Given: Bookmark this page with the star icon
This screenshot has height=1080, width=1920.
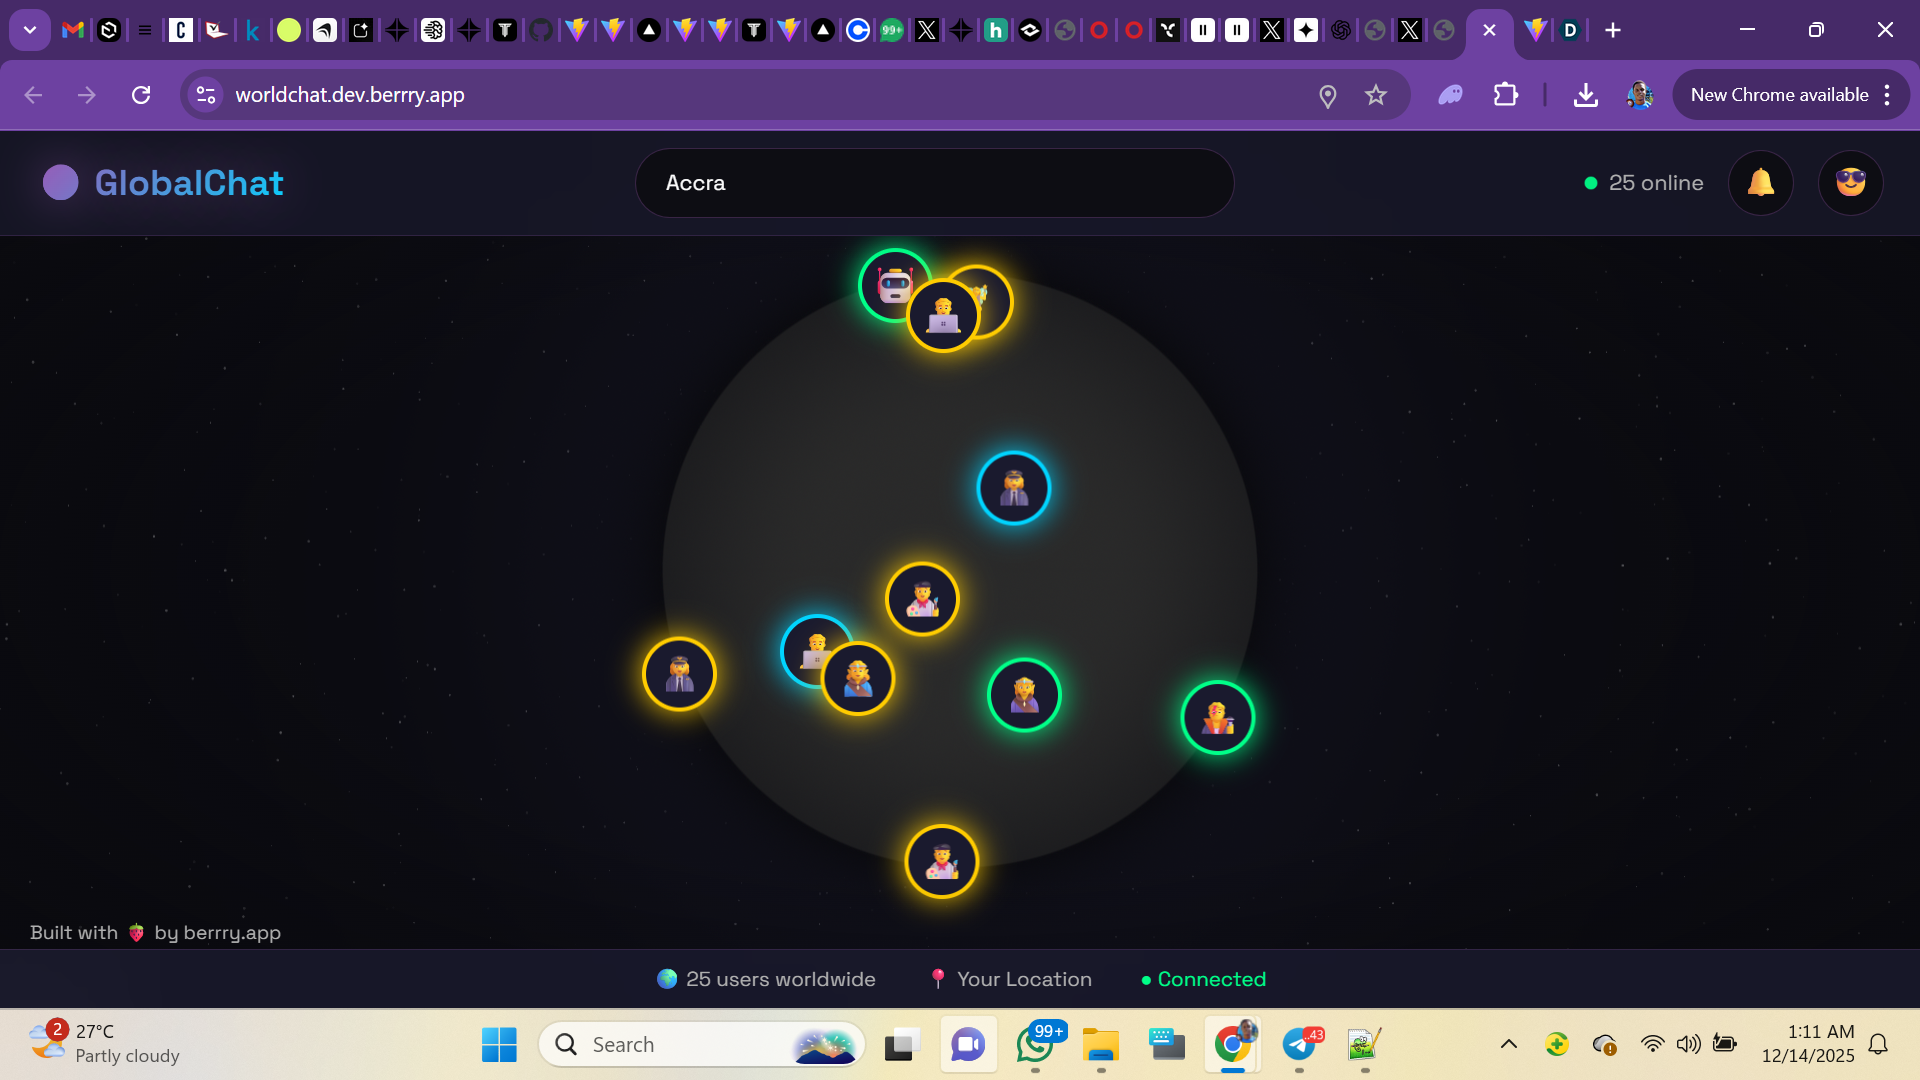Looking at the screenshot, I should click(x=1376, y=95).
